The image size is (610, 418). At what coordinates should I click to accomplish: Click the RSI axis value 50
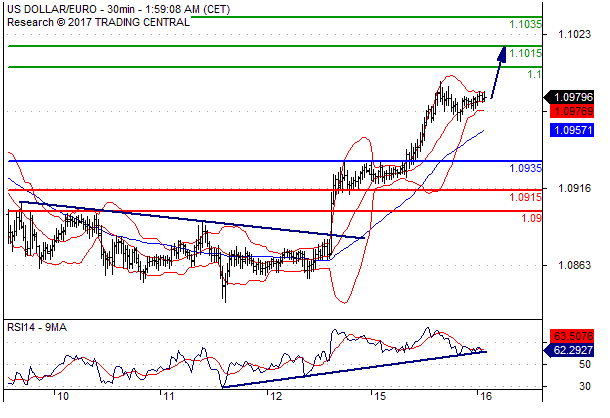pyautogui.click(x=585, y=365)
